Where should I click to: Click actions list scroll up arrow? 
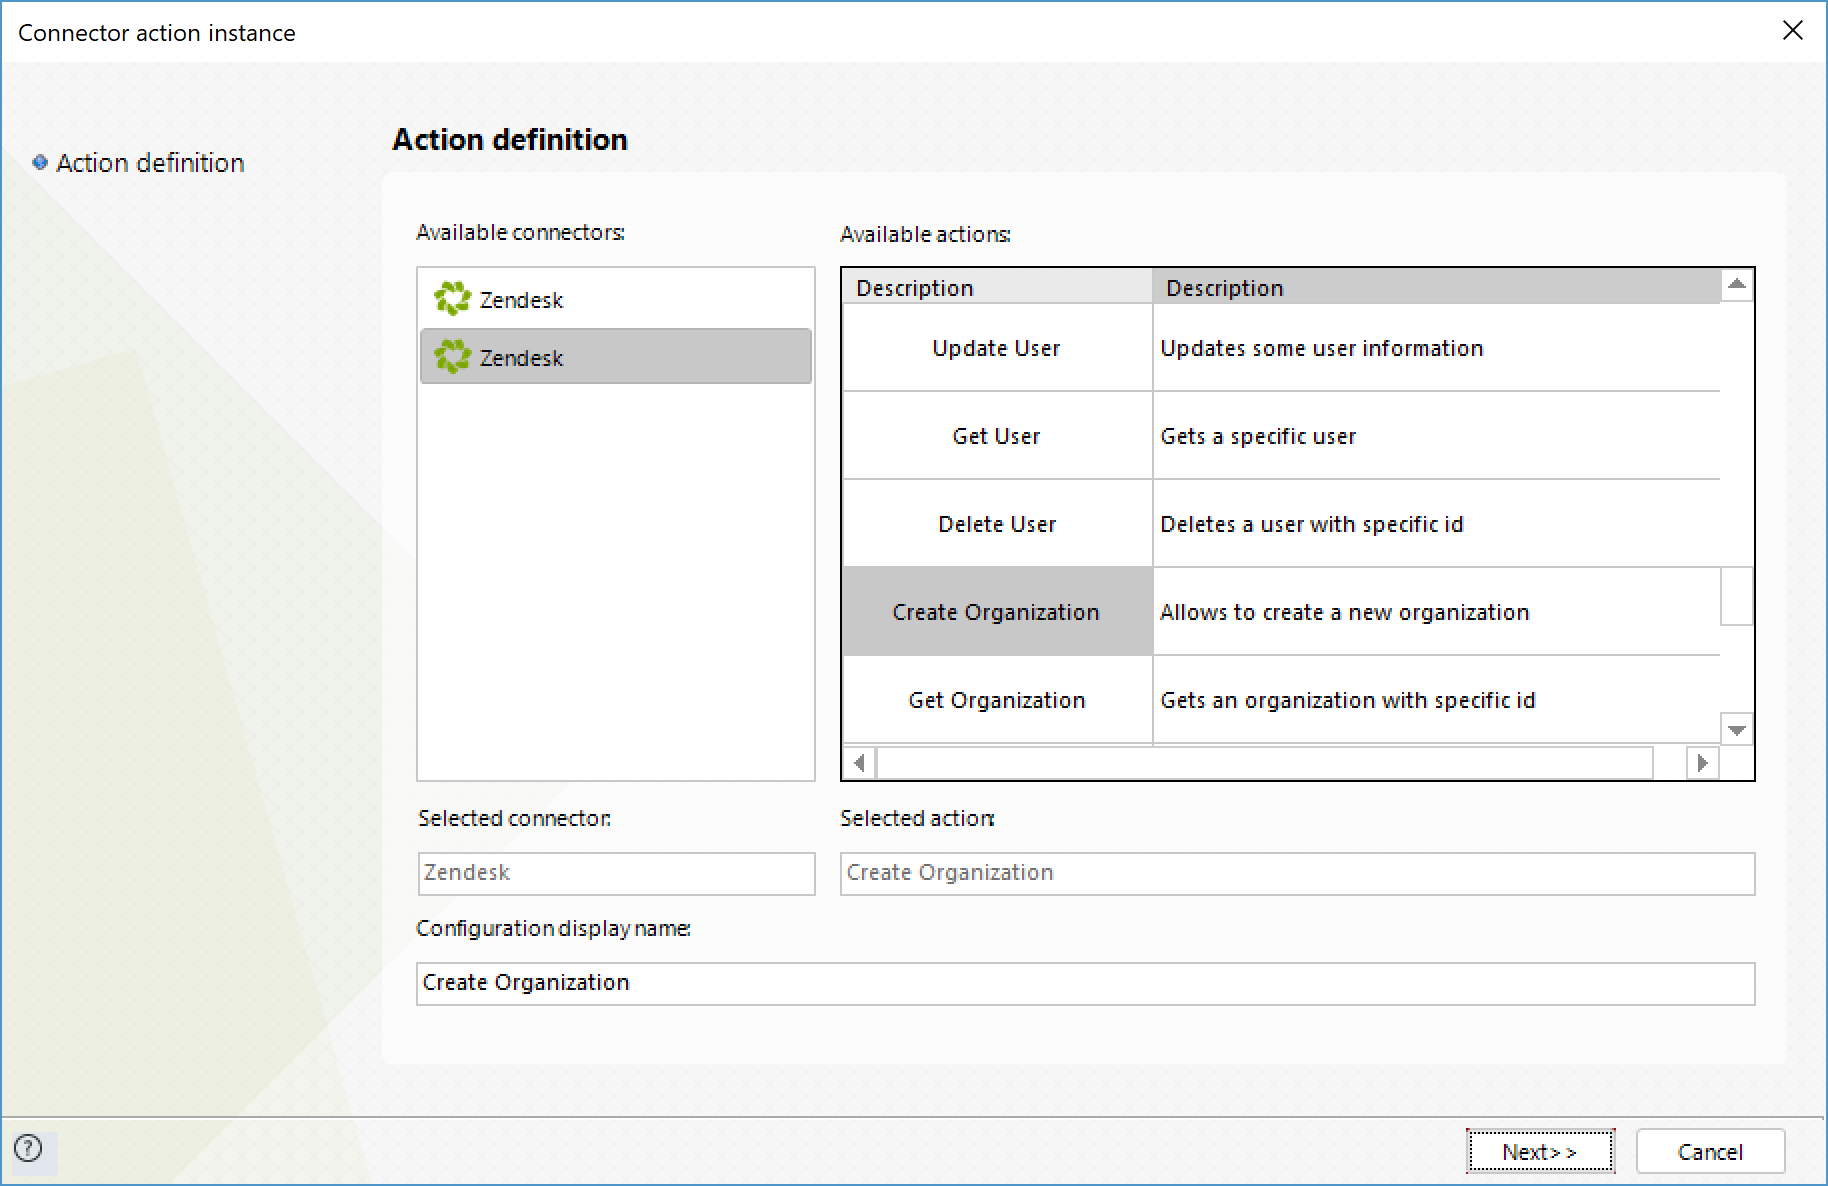click(x=1737, y=285)
